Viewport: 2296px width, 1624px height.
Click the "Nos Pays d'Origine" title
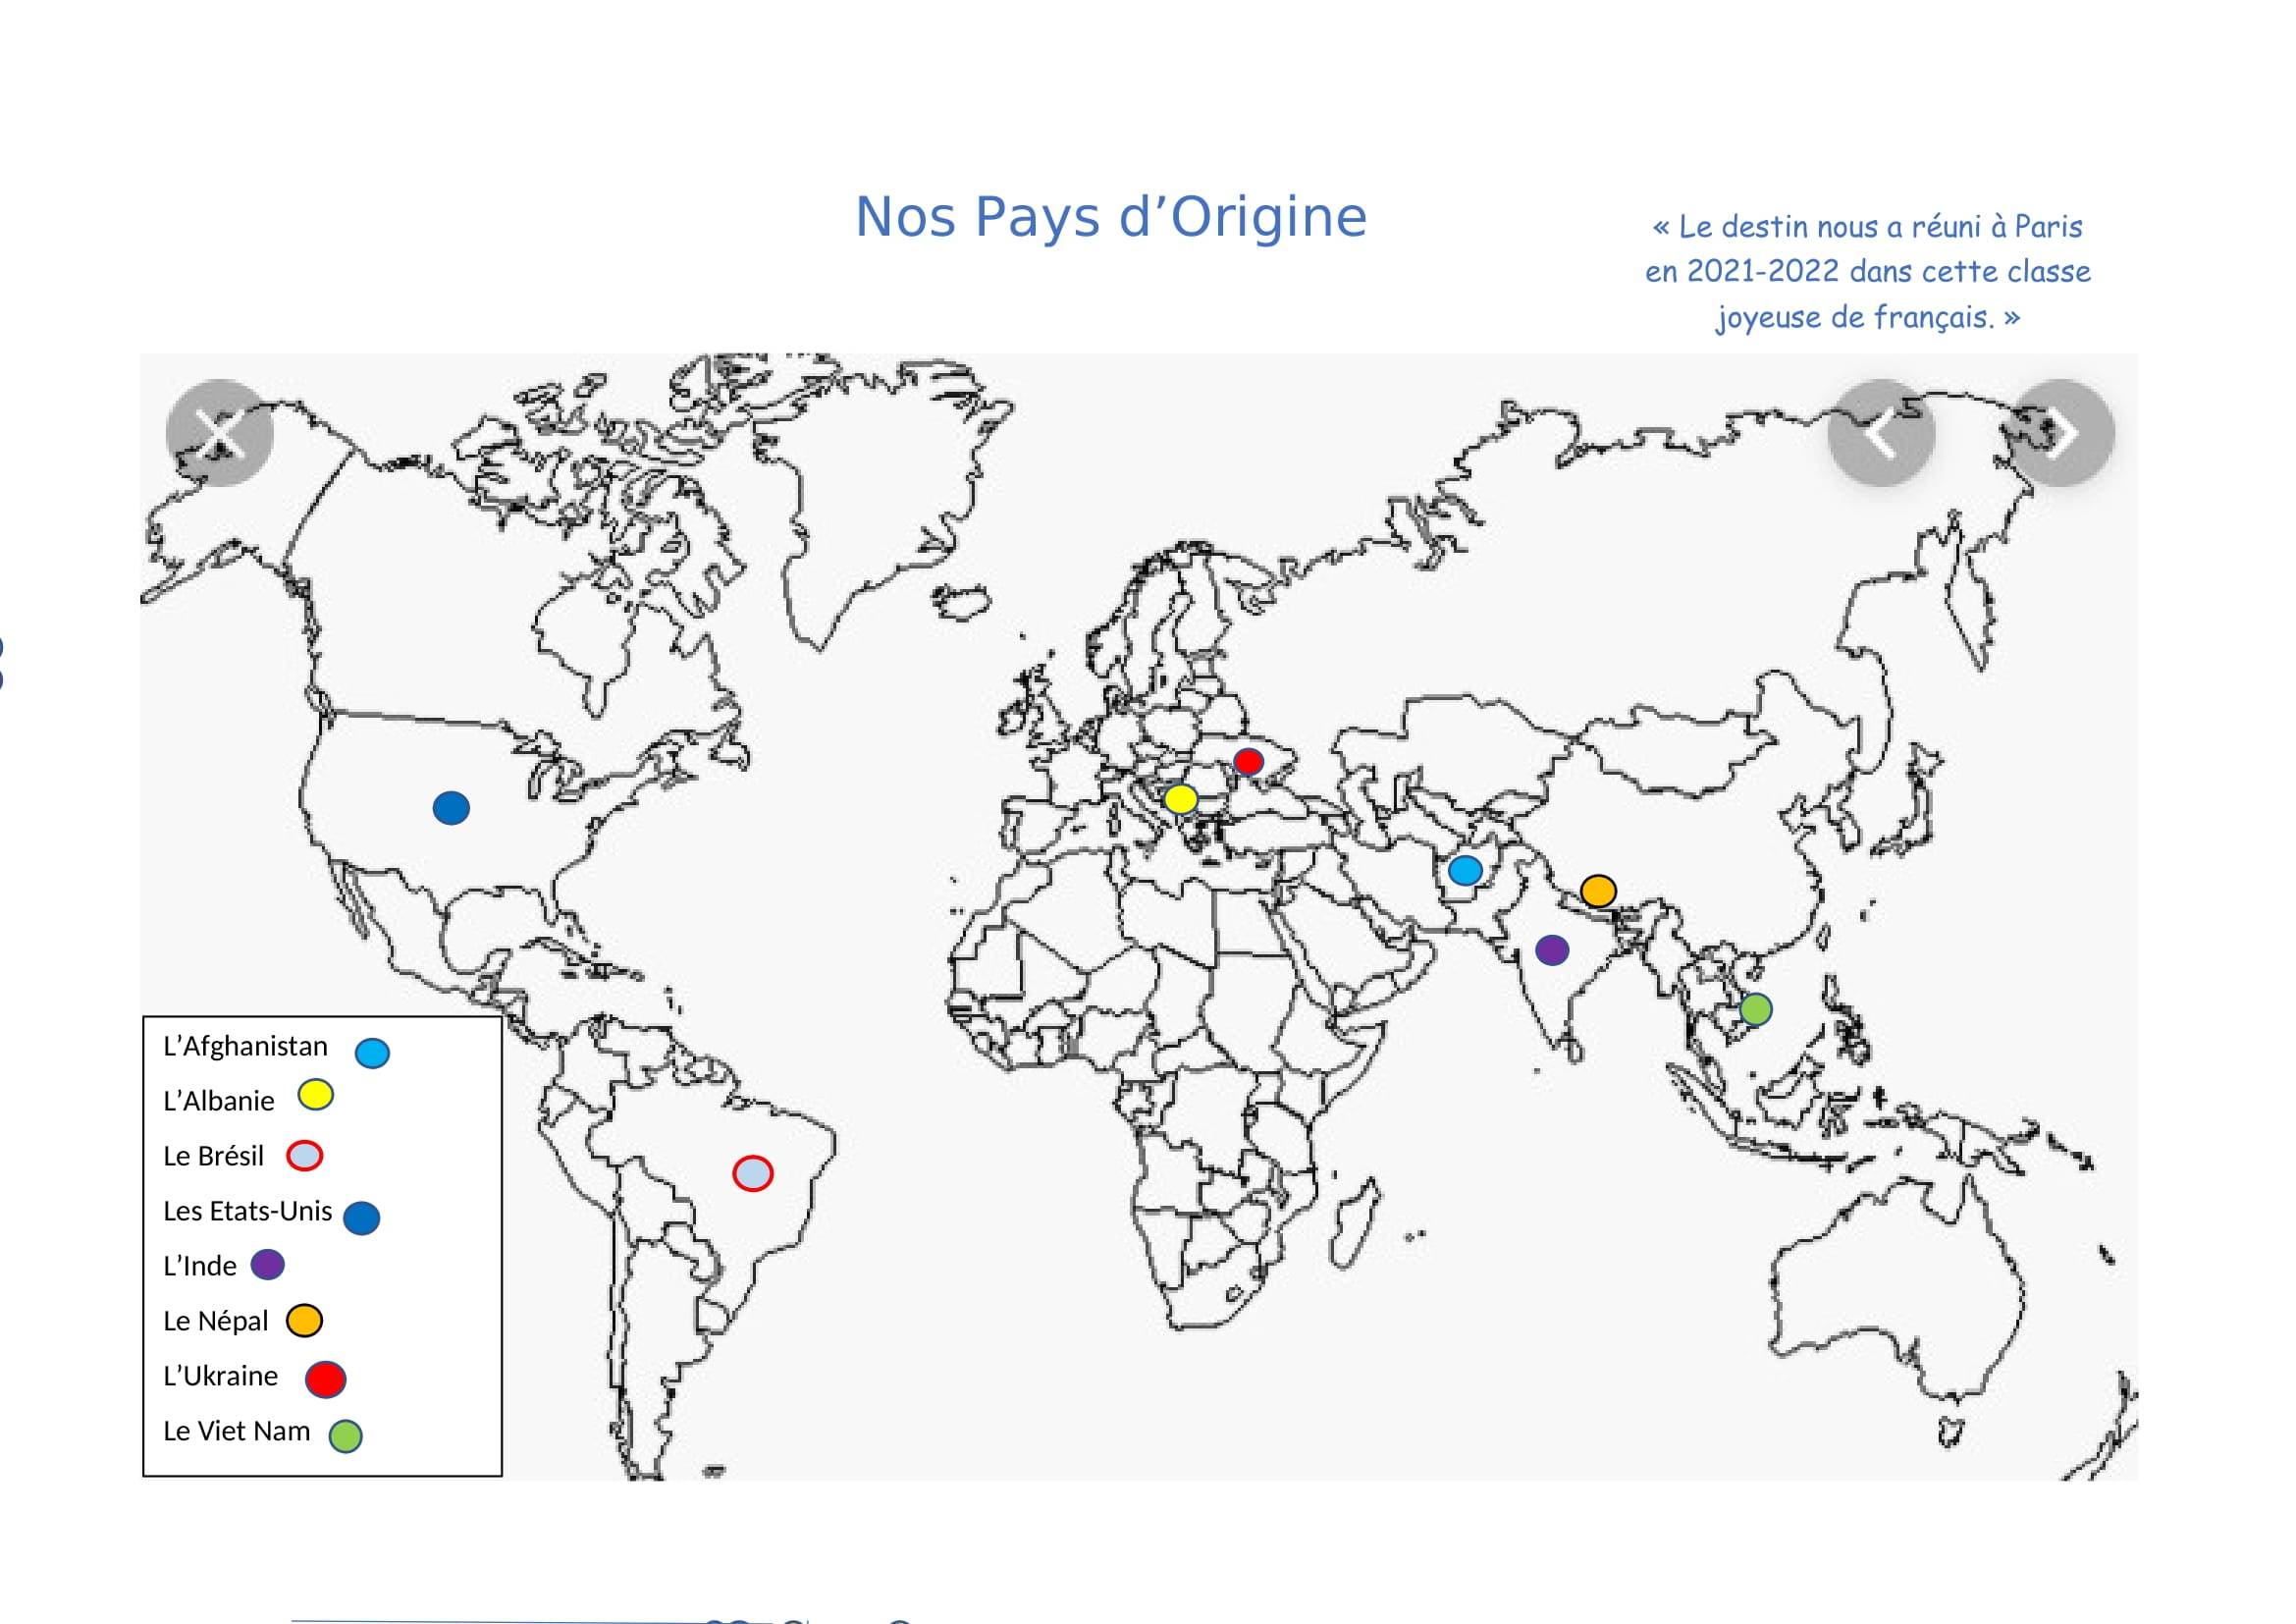[1111, 217]
